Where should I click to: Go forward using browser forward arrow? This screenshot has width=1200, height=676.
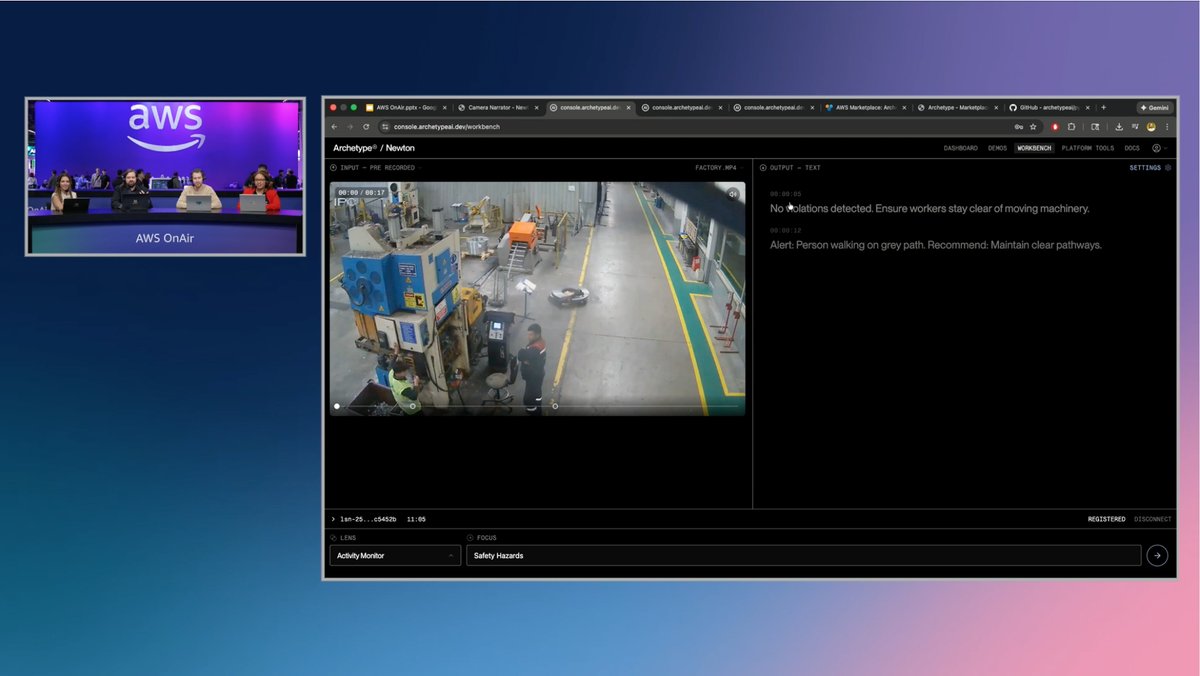[x=350, y=127]
